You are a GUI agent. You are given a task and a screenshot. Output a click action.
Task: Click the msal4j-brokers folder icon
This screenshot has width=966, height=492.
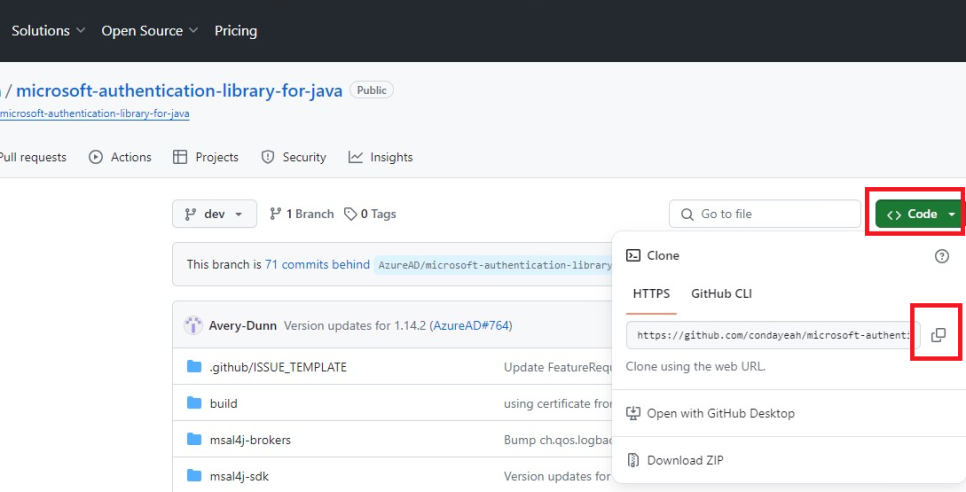click(x=194, y=440)
